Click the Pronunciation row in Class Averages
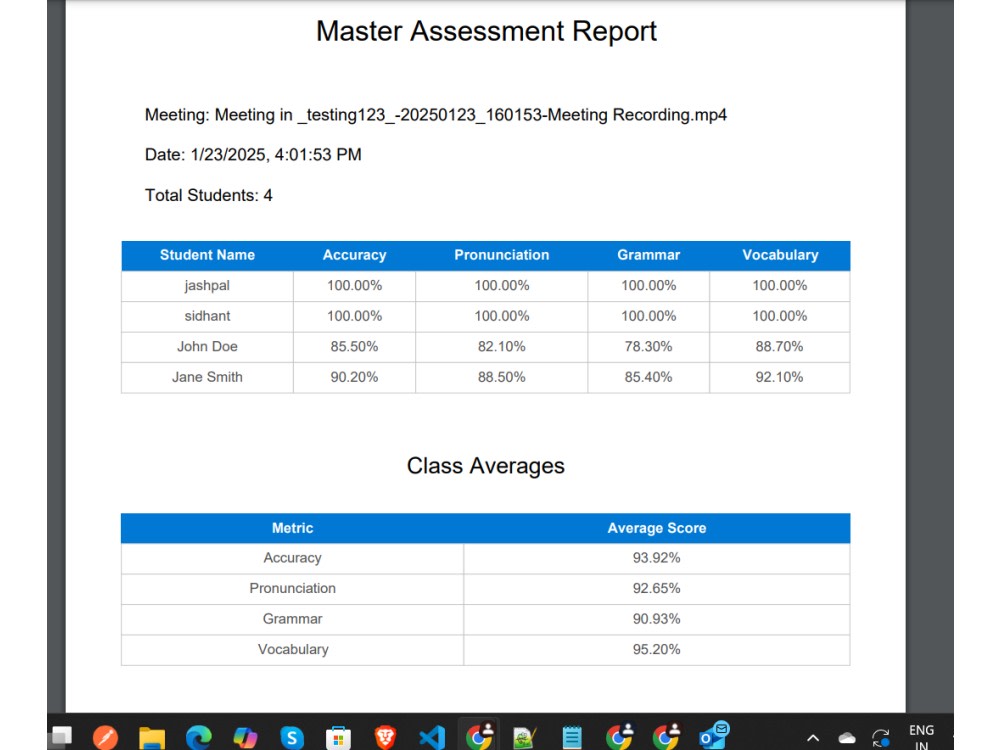This screenshot has height=750, width=1000. pyautogui.click(x=485, y=589)
